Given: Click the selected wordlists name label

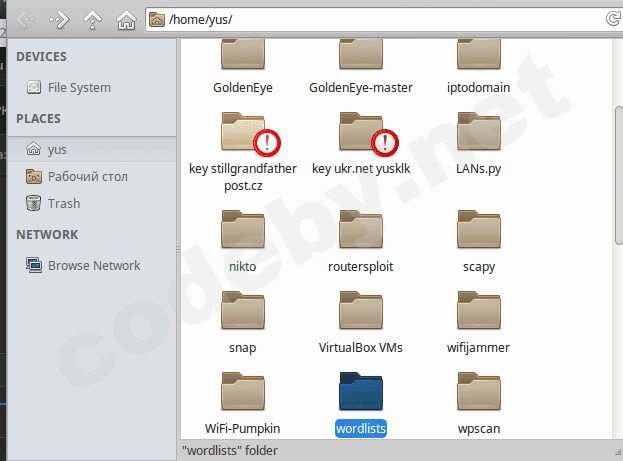Looking at the screenshot, I should [x=361, y=428].
